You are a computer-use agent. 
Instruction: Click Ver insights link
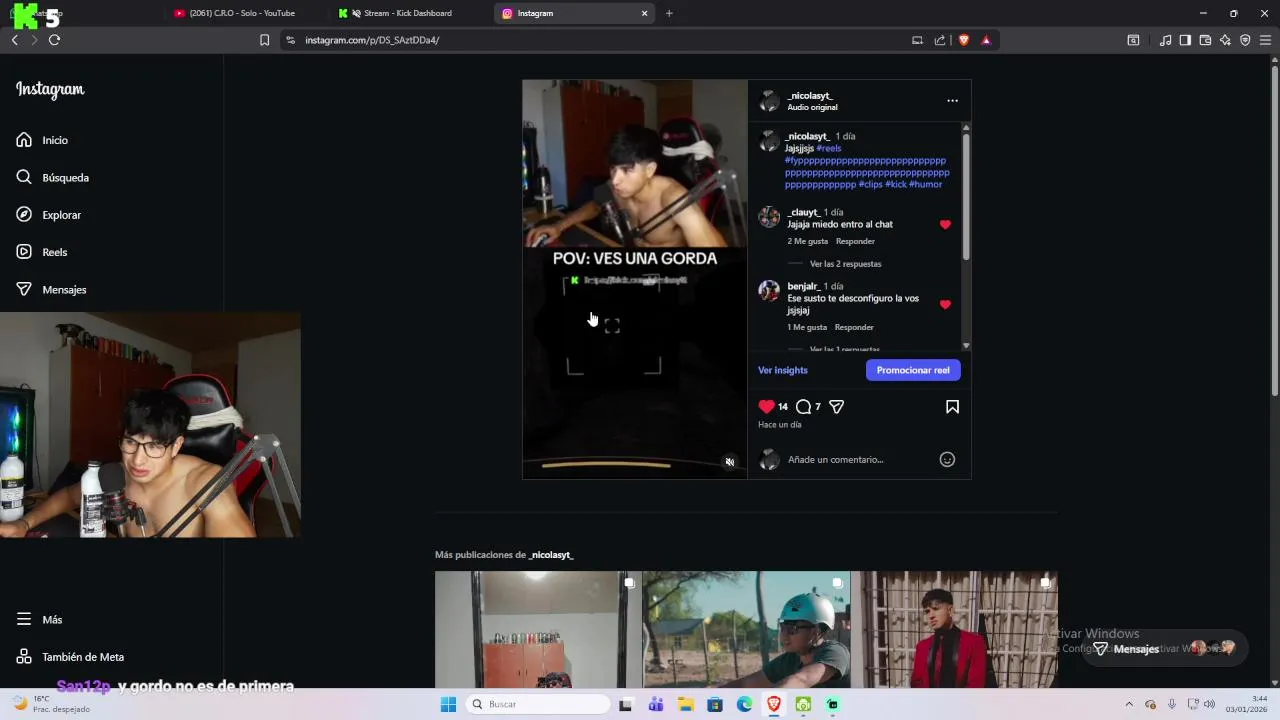[783, 370]
